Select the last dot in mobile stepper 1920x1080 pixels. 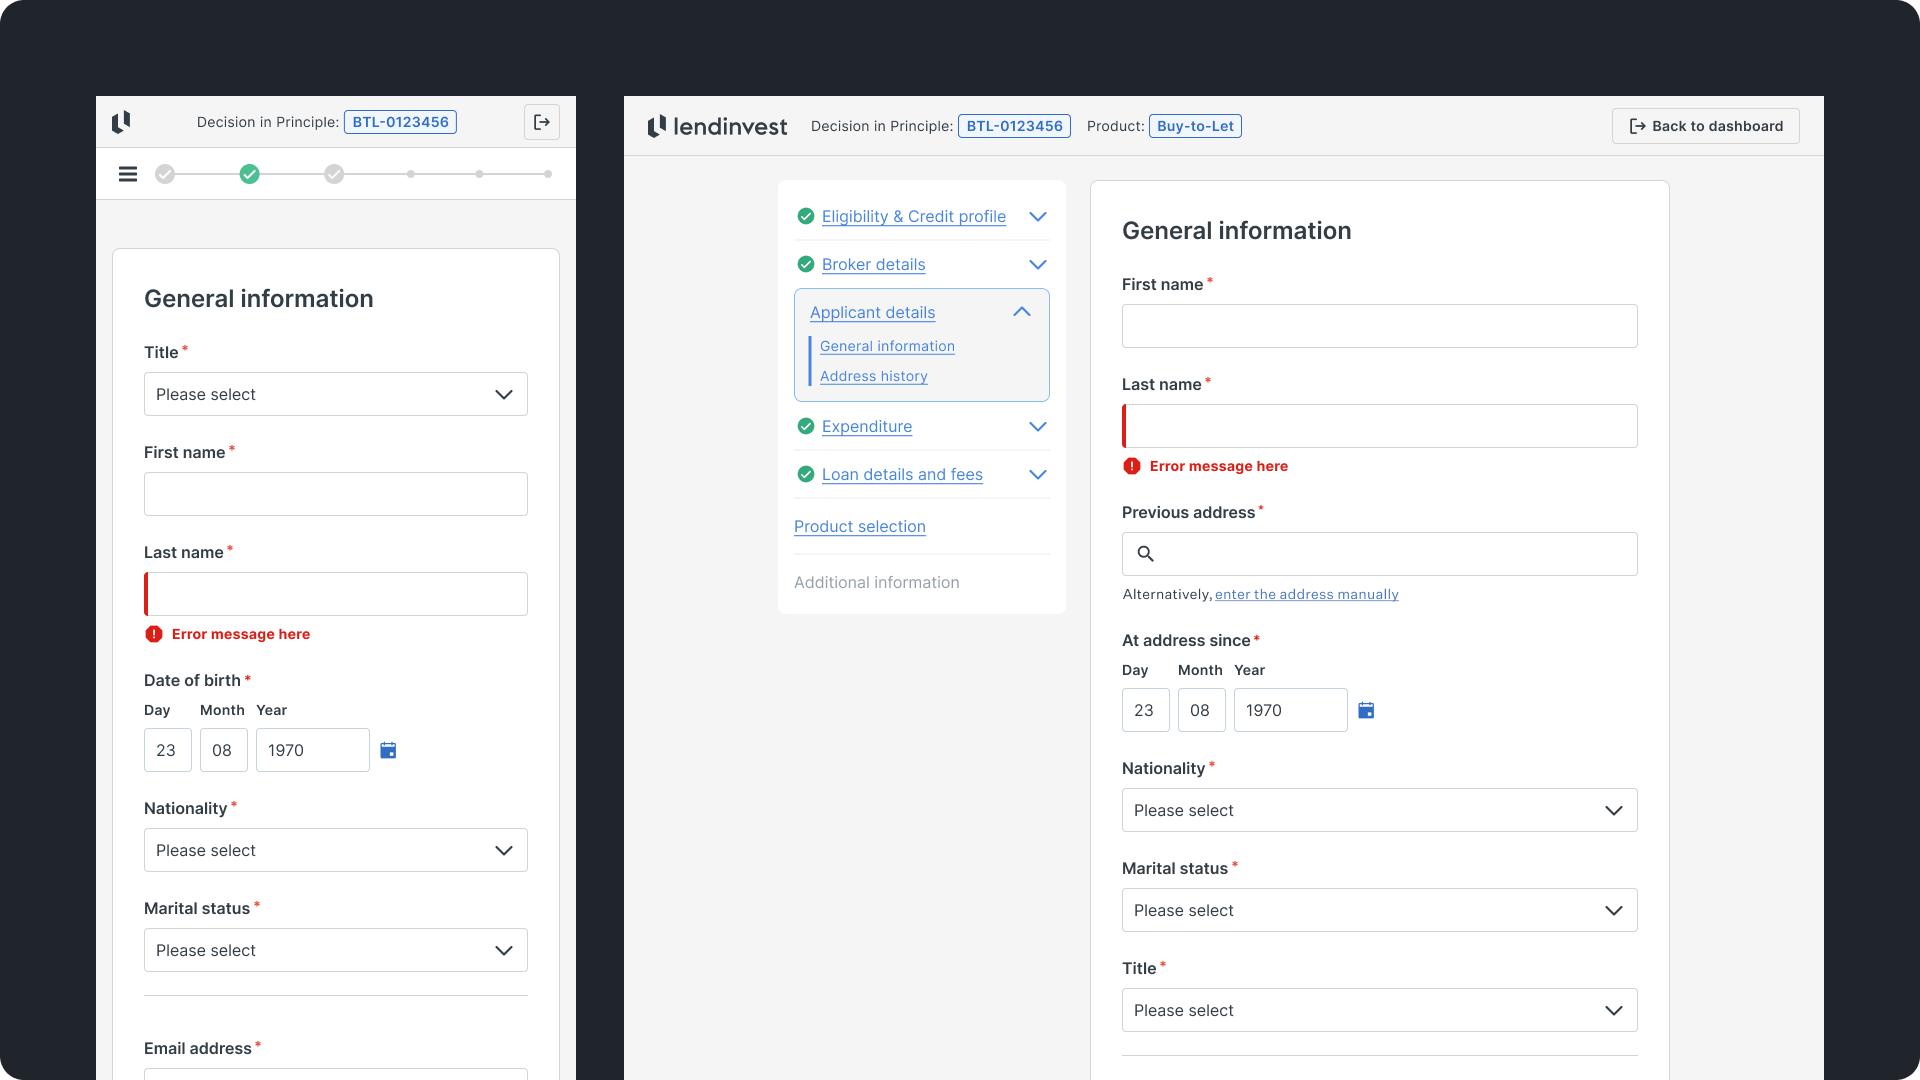click(x=548, y=174)
